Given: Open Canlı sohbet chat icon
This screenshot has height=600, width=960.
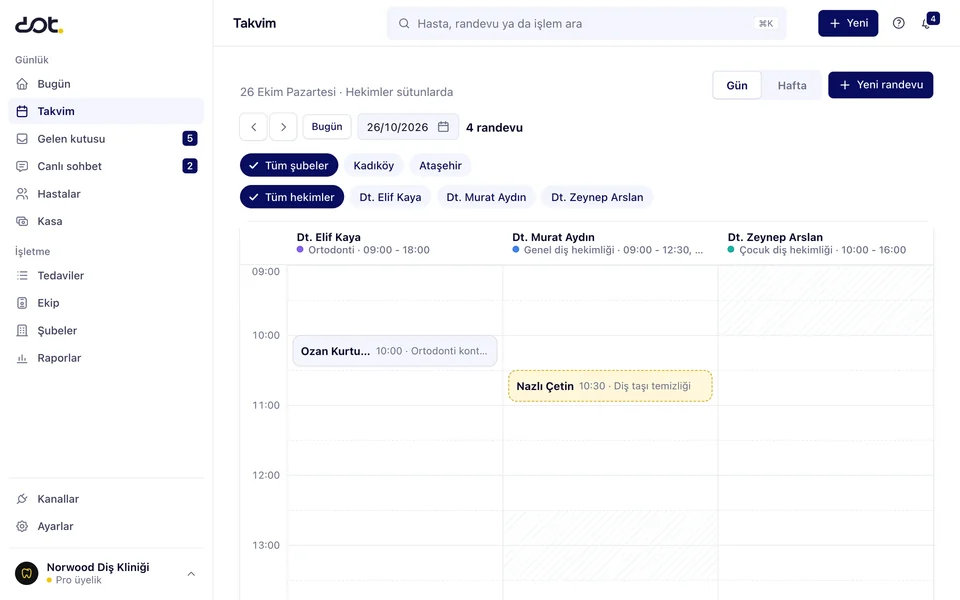Looking at the screenshot, I should pos(22,167).
